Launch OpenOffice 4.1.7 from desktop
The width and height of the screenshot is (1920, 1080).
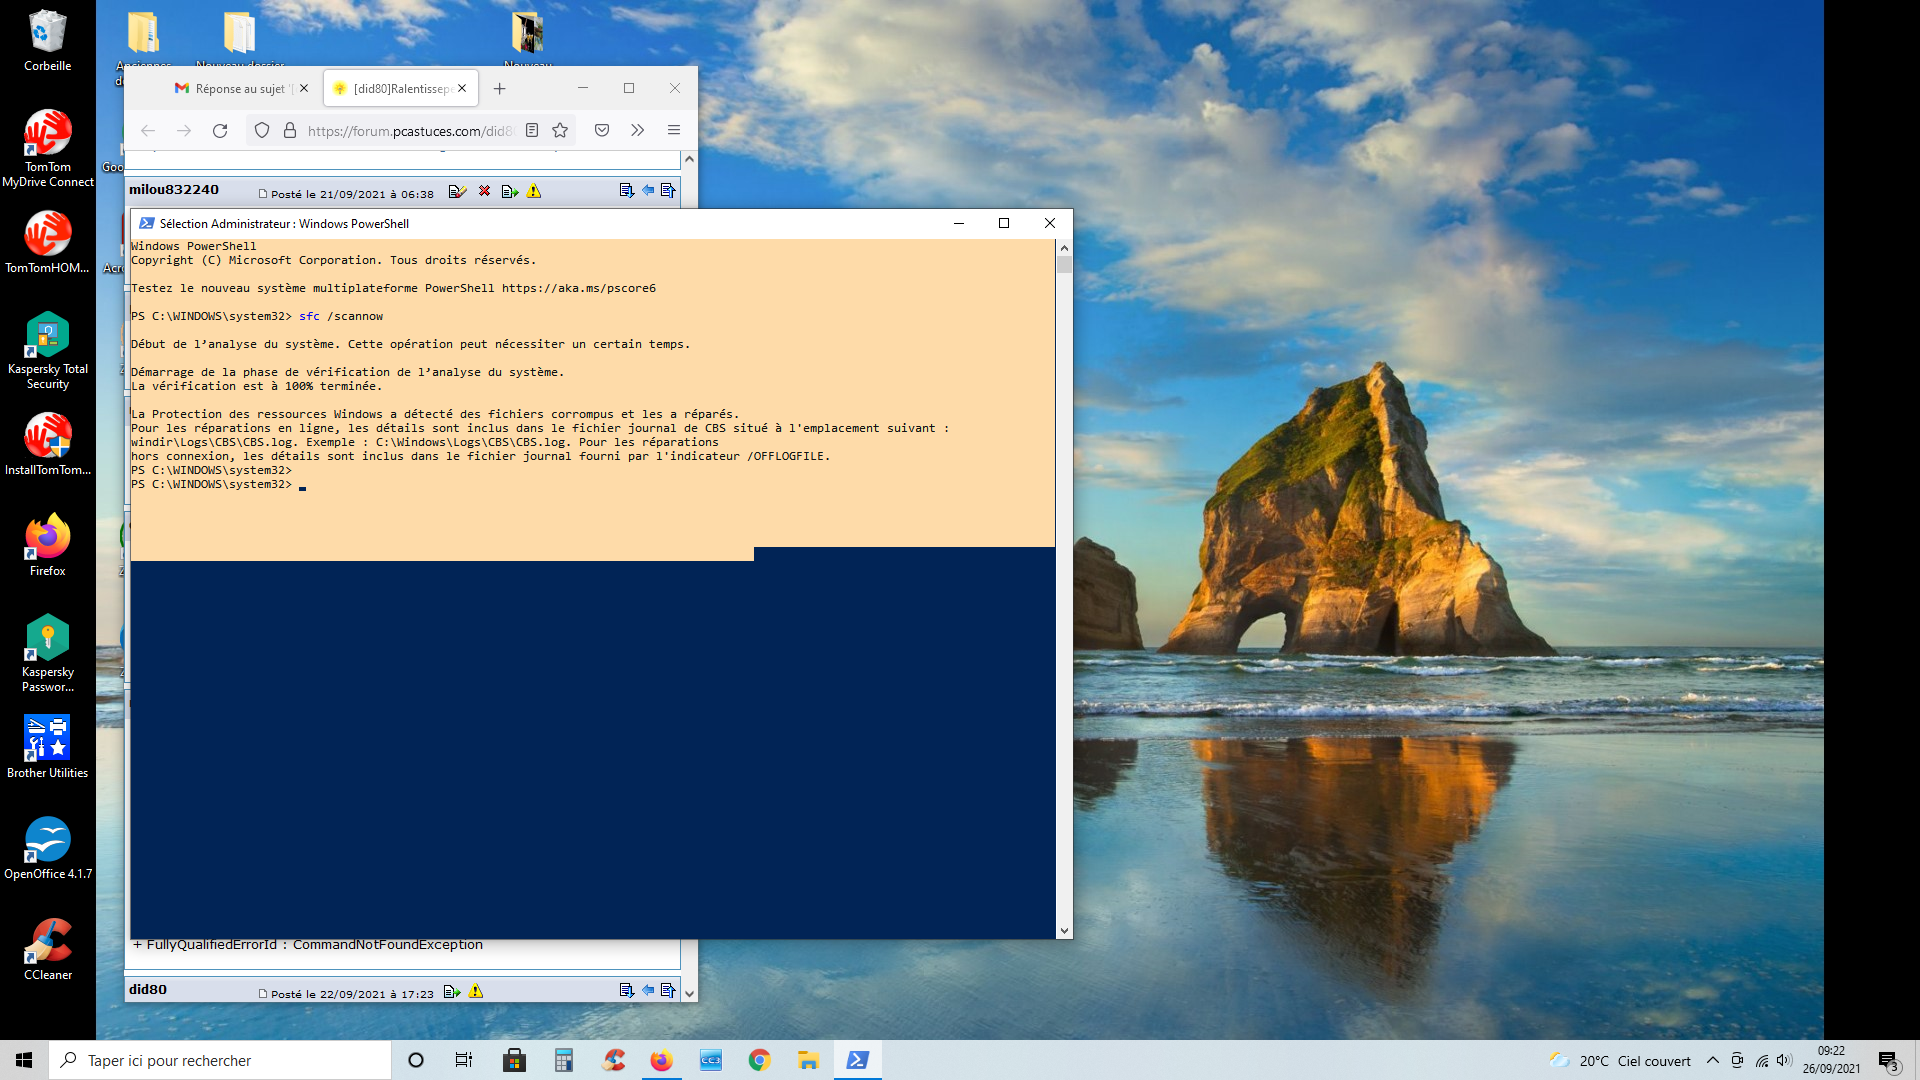click(x=47, y=848)
